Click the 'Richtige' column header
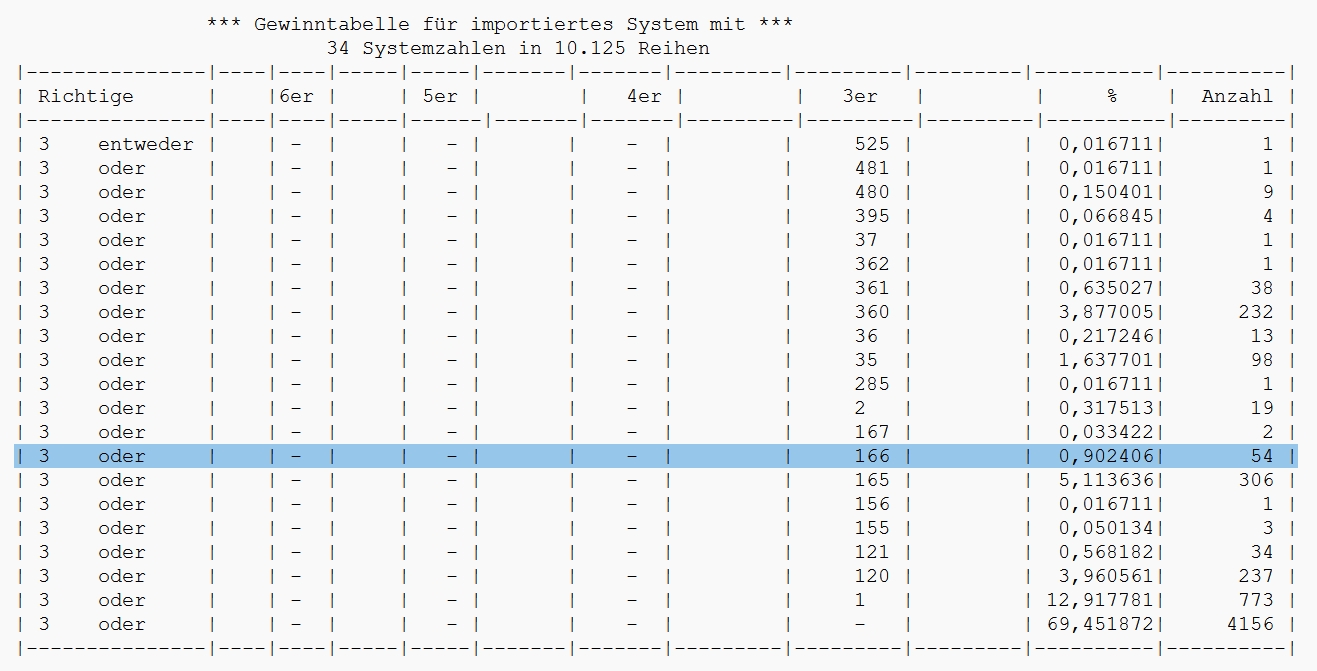1317x671 pixels. coord(85,96)
